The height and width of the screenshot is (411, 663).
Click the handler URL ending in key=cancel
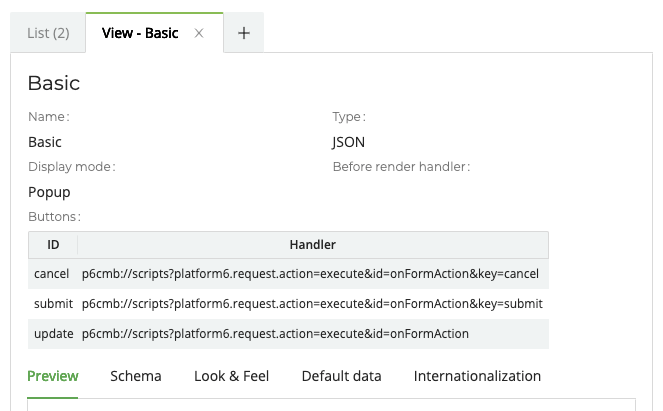[x=310, y=274]
